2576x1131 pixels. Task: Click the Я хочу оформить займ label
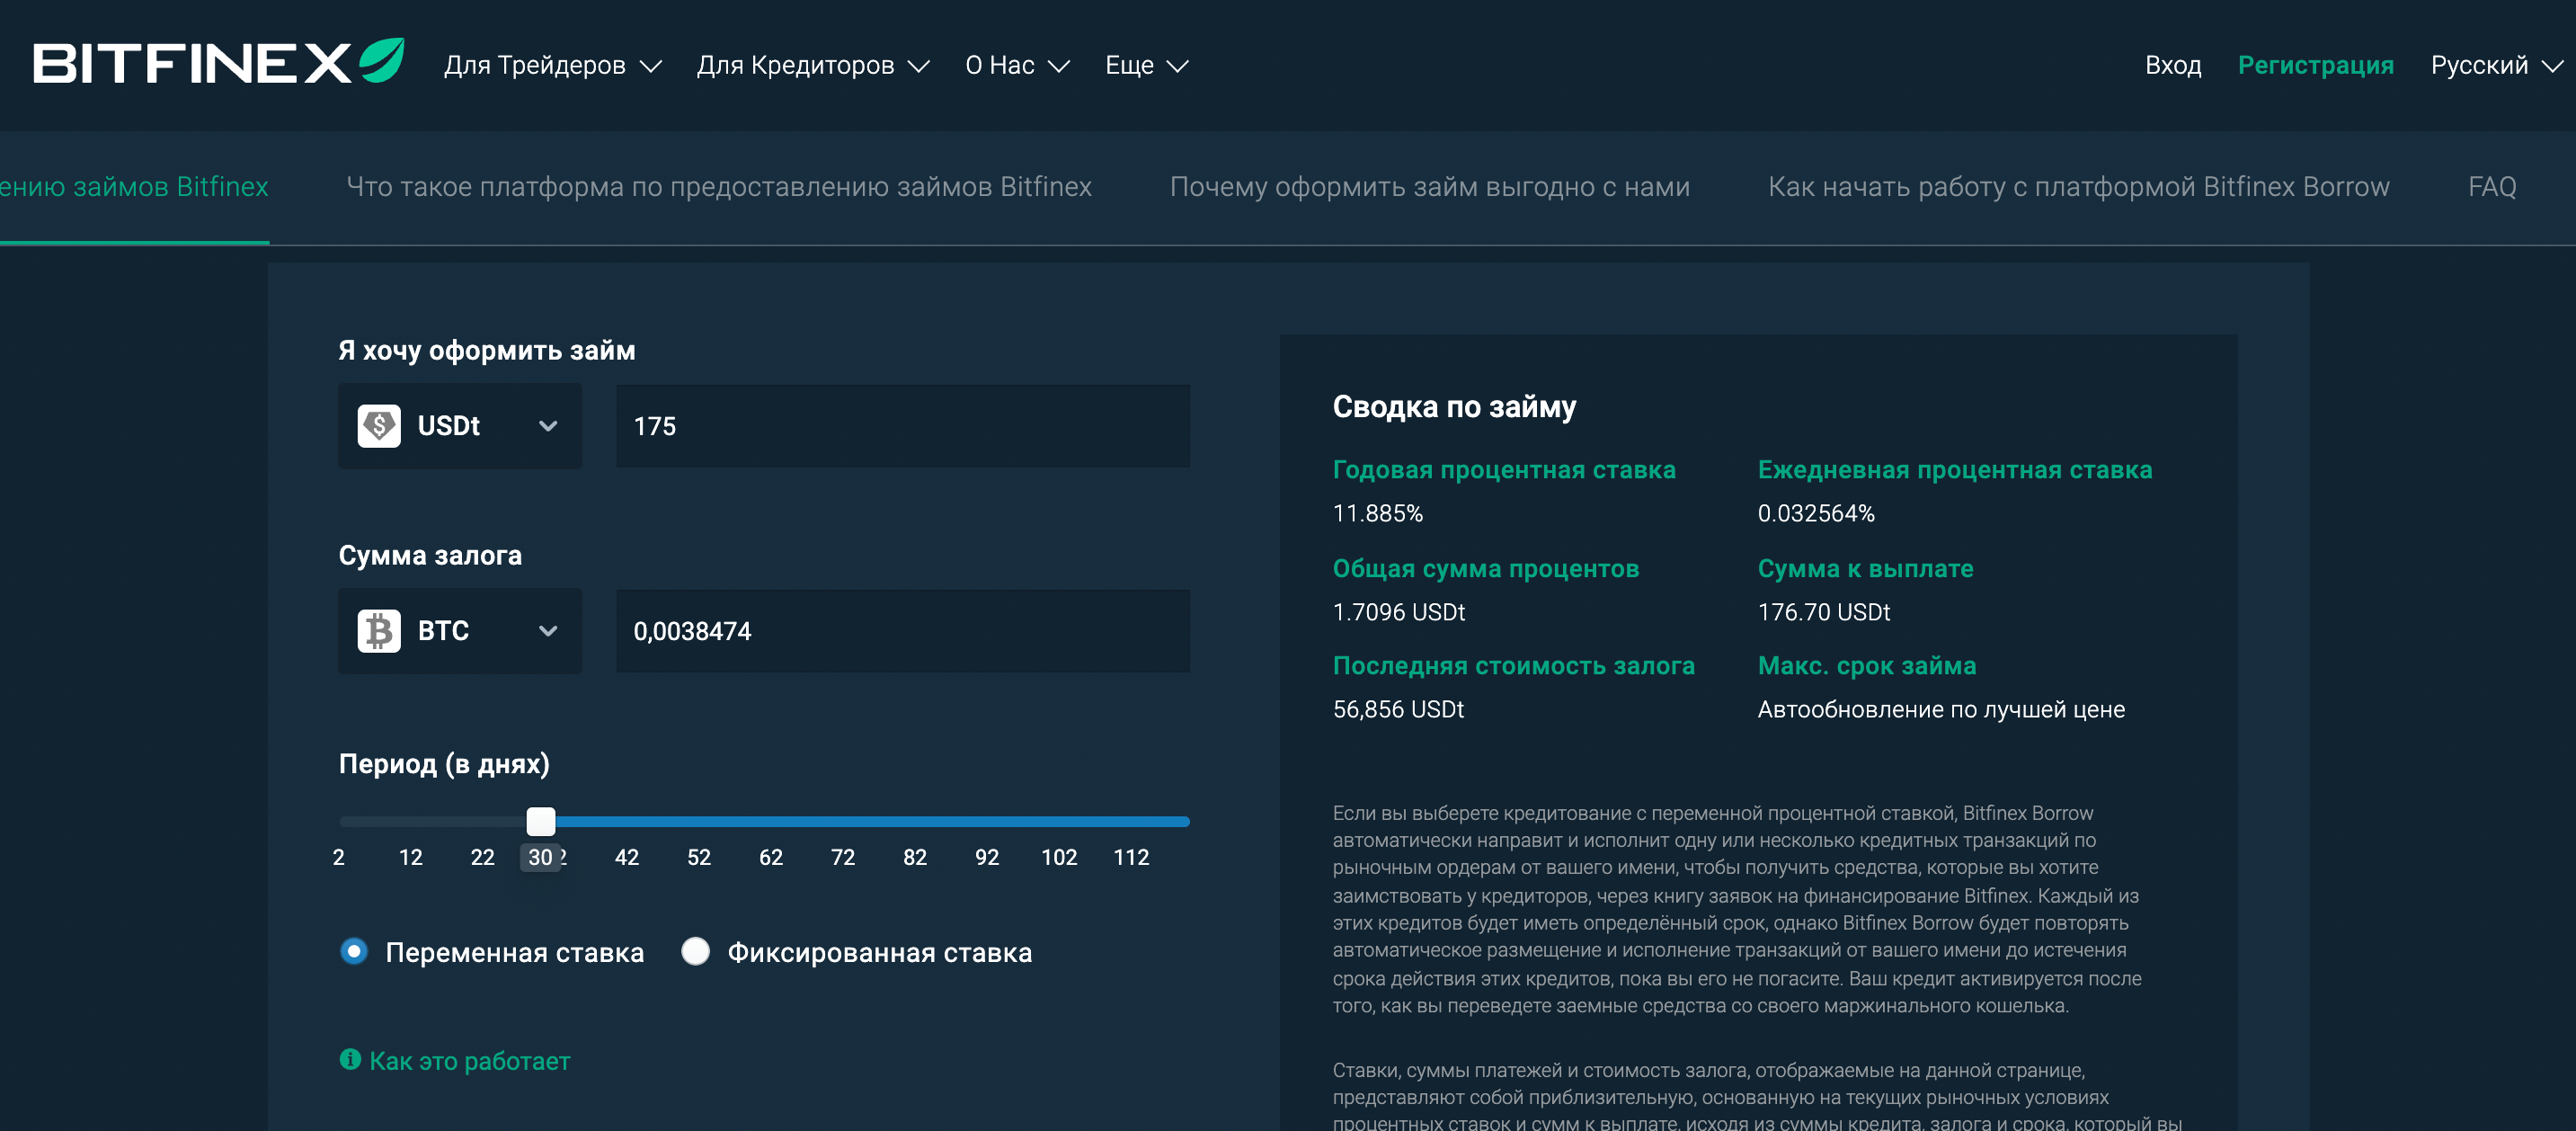click(487, 351)
